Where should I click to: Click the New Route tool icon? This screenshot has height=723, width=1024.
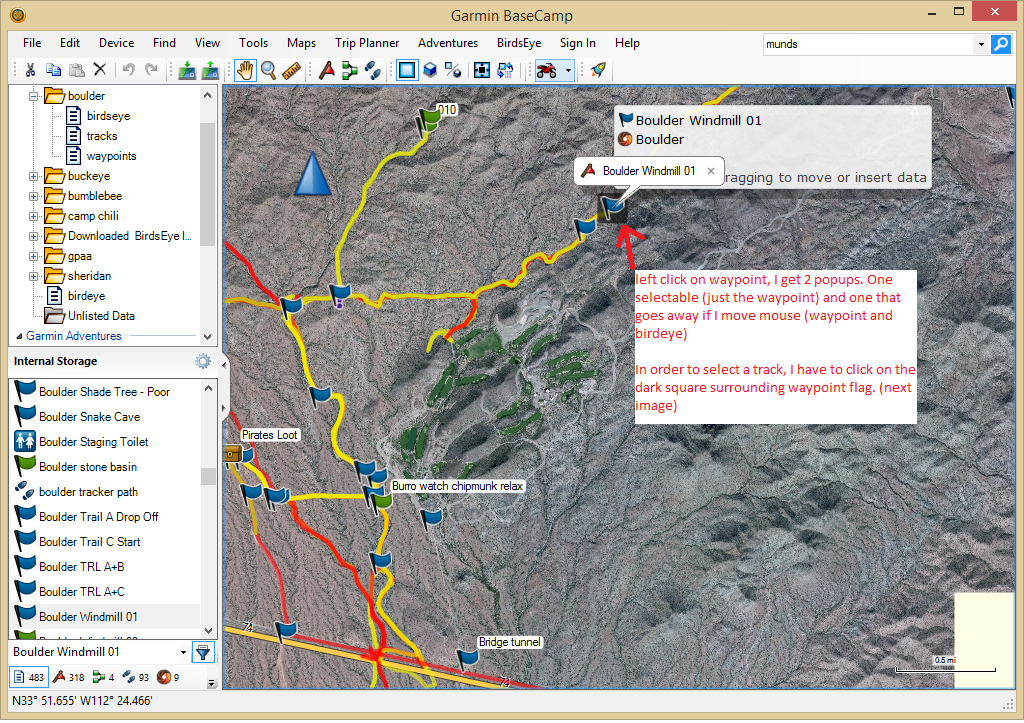pos(349,70)
